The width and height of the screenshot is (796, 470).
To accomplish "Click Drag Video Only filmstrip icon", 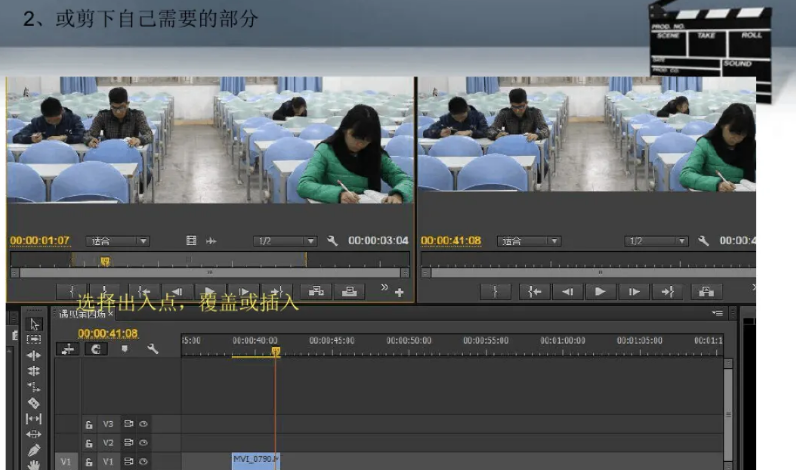I will [x=191, y=241].
